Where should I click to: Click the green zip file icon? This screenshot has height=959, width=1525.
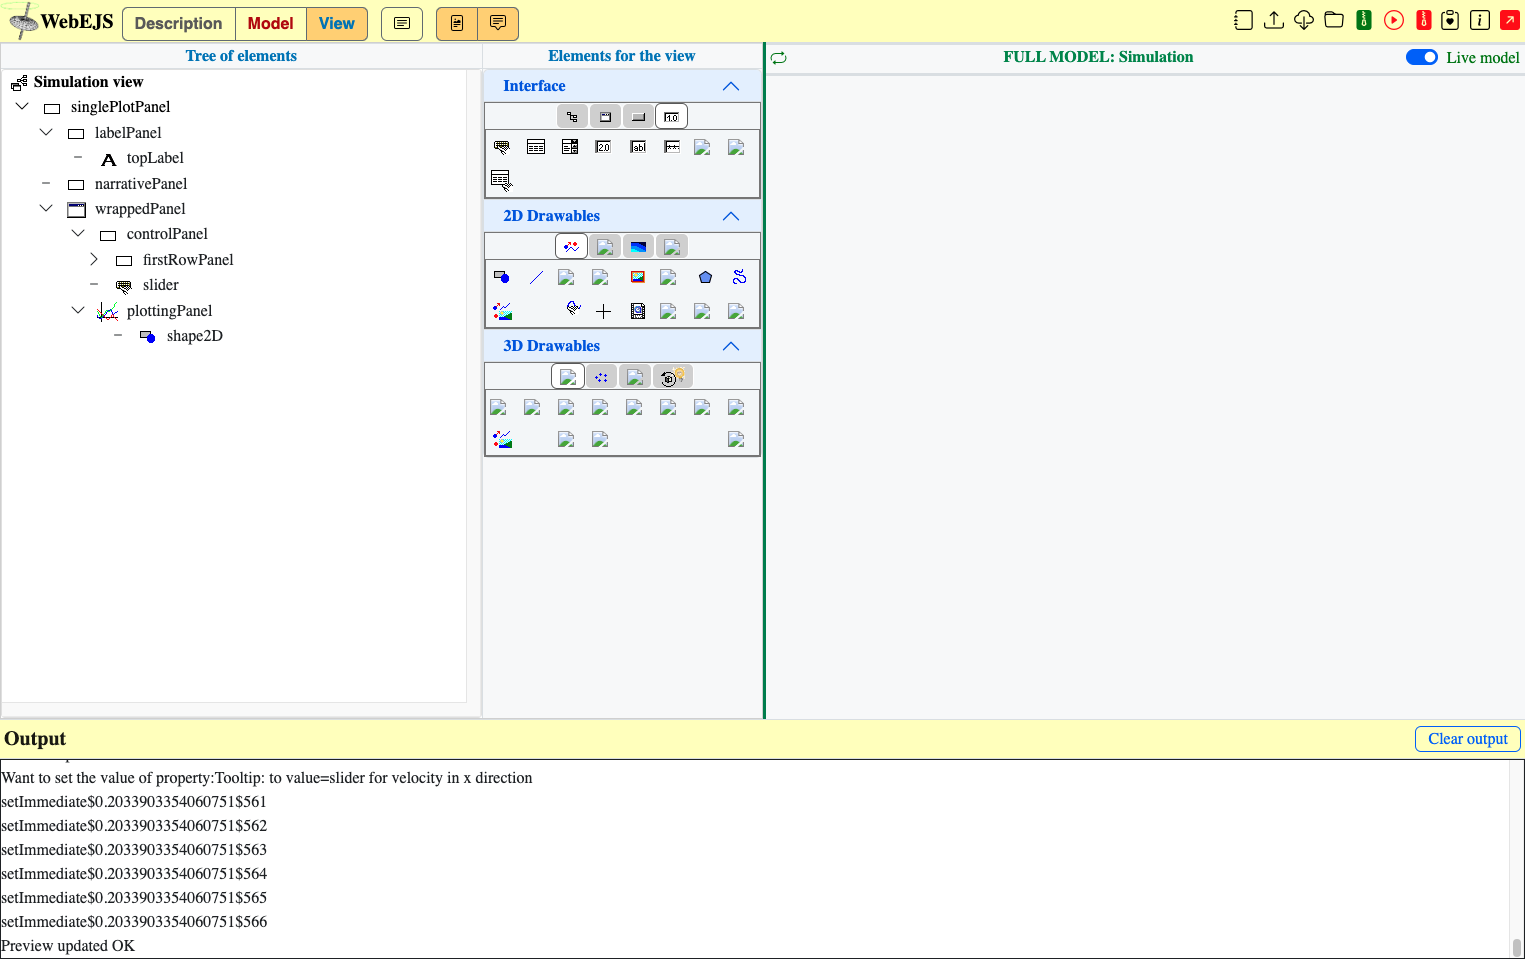1364,20
